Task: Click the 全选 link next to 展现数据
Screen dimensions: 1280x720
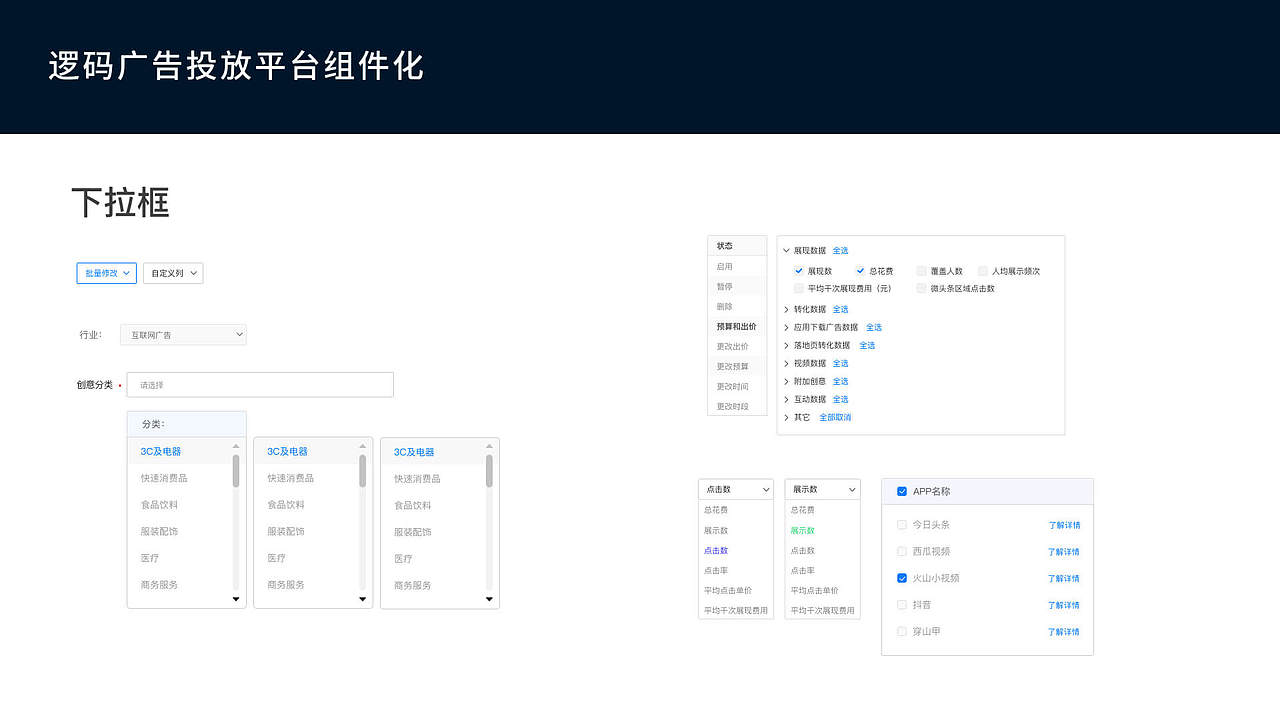Action: 840,250
